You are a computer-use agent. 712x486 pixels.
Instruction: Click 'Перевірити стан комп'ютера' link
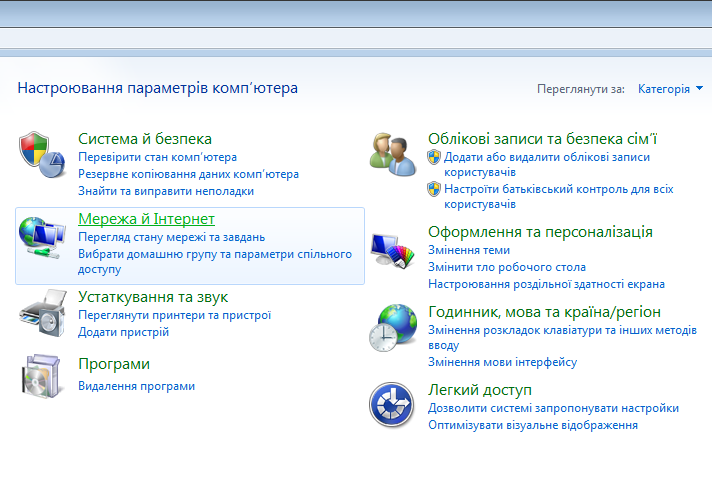point(158,157)
